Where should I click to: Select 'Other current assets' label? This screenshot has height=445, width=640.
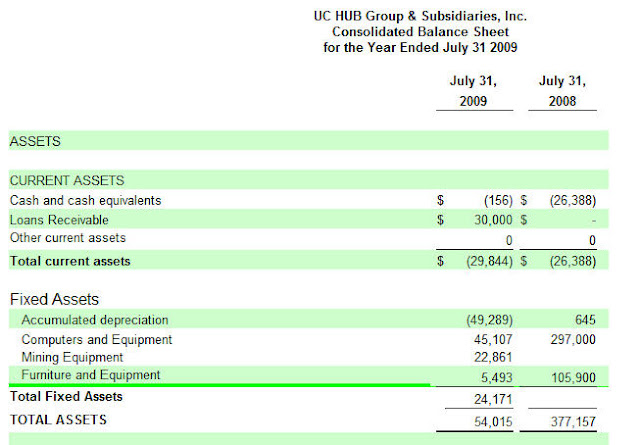68,238
